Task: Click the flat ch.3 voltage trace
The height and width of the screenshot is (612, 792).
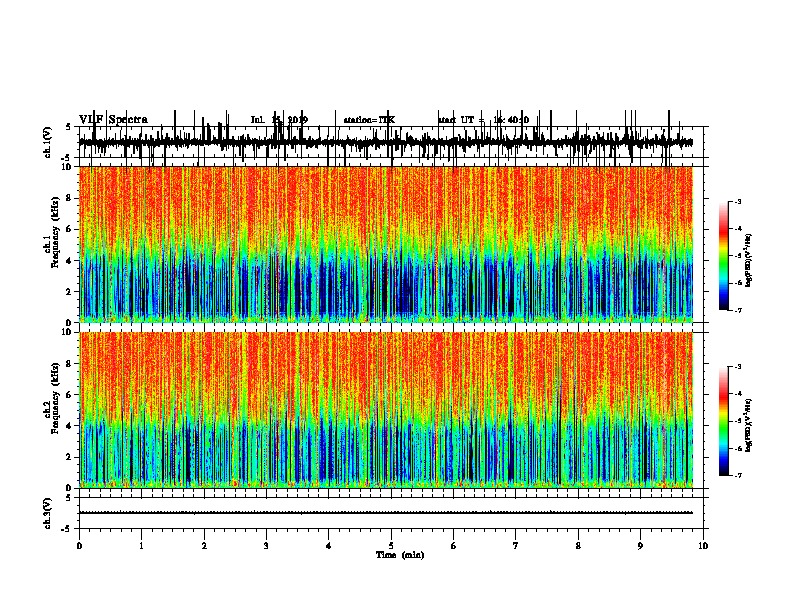Action: click(386, 513)
